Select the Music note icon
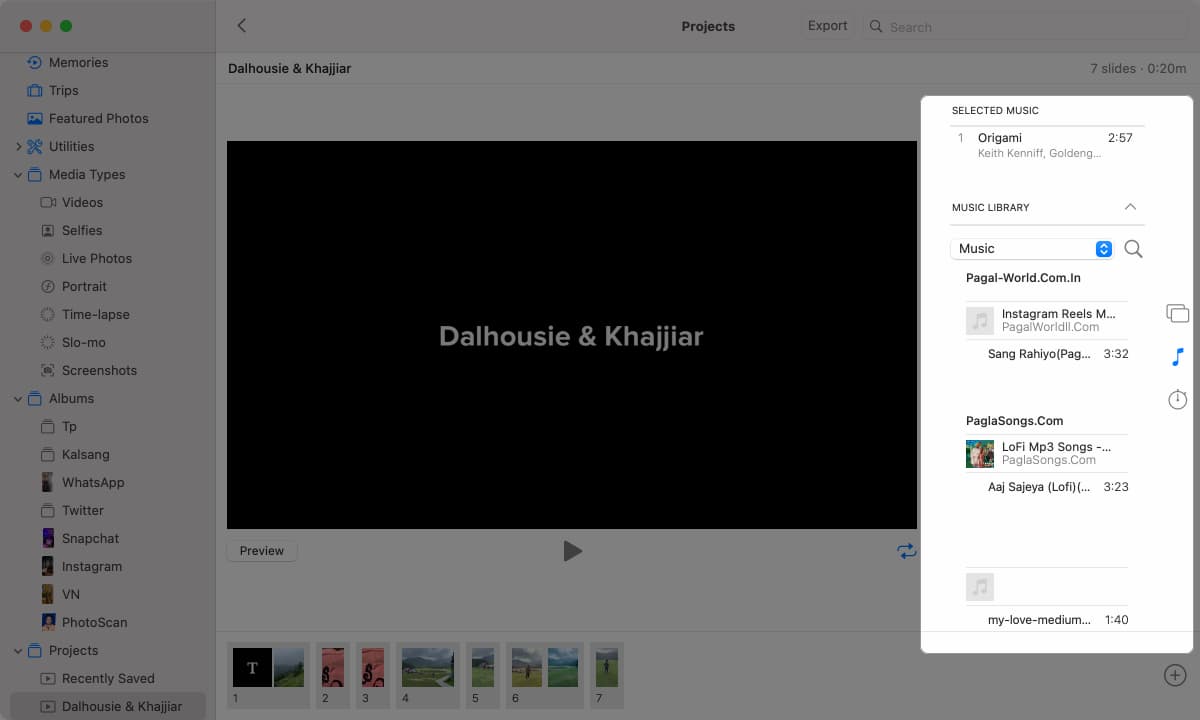The width and height of the screenshot is (1200, 720). click(x=1177, y=357)
